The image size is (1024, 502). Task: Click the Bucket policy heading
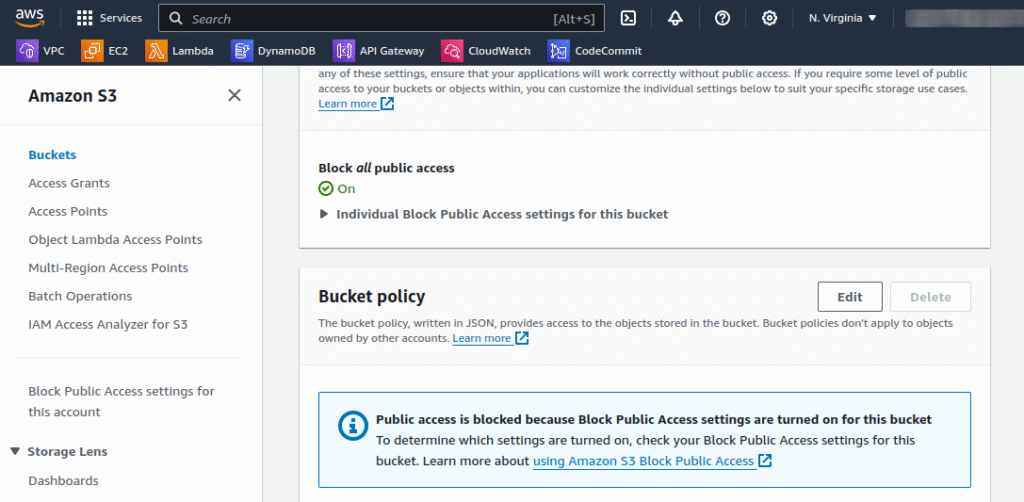coord(372,297)
